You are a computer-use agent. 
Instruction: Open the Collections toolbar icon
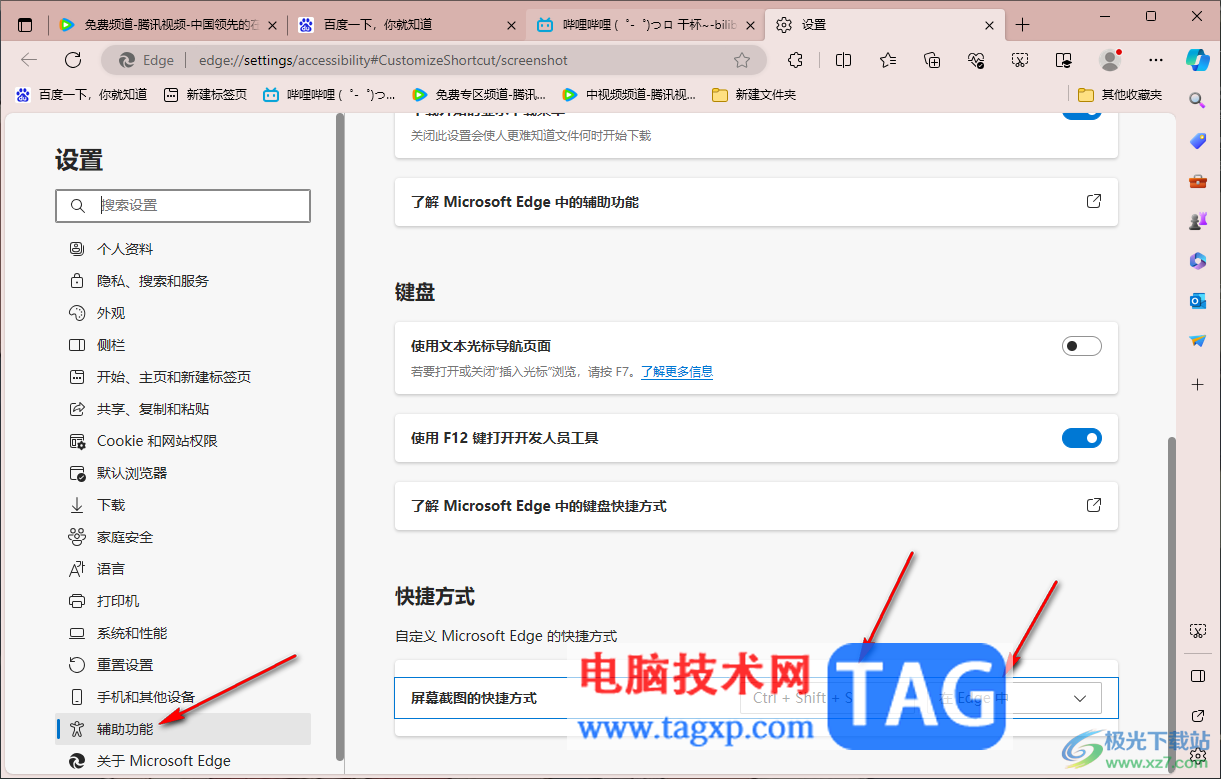pos(932,60)
